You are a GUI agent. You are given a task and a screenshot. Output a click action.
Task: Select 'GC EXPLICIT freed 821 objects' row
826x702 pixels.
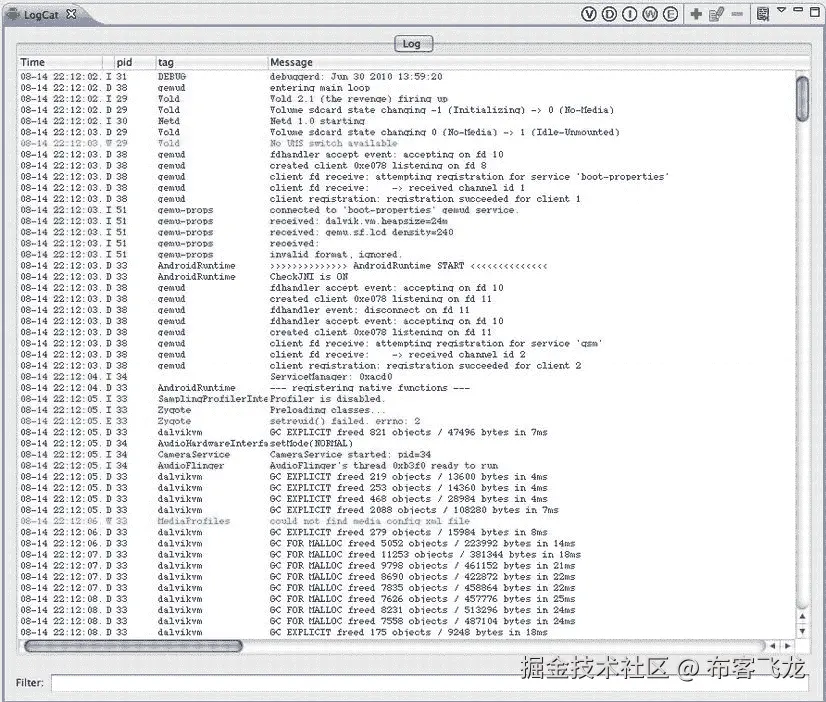click(406, 432)
